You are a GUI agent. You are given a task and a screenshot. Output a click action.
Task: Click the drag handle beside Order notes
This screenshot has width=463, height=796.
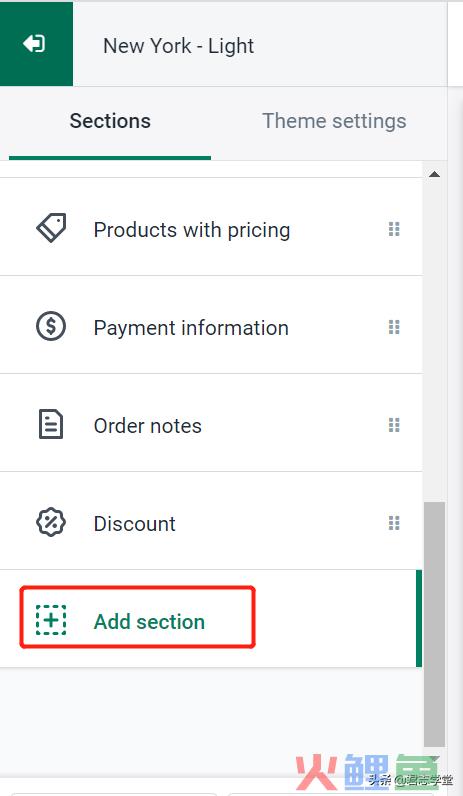pos(394,425)
